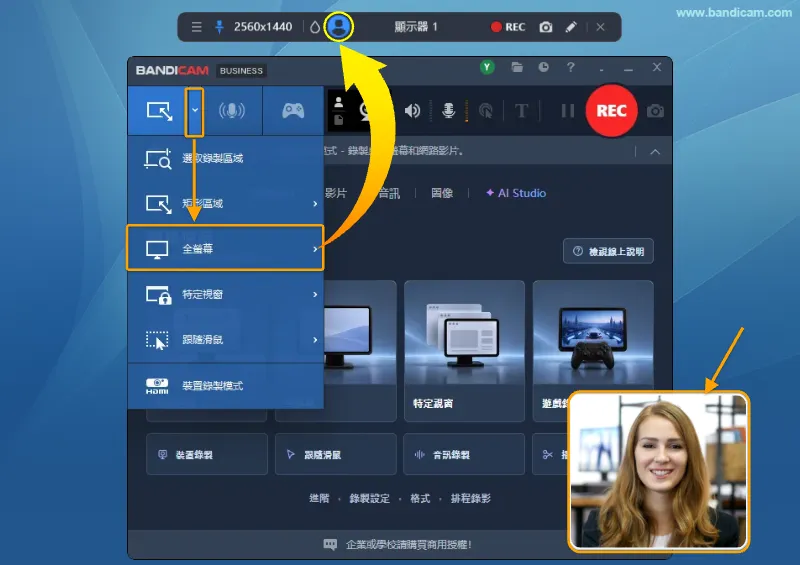This screenshot has height=565, width=800.
Task: Toggle microphone recording in the toolbar
Action: point(448,111)
